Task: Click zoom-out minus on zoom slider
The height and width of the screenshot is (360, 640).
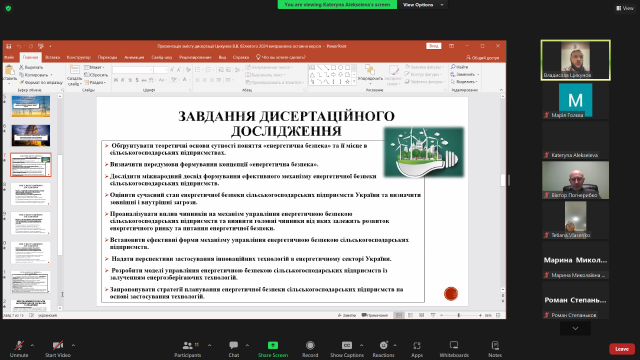Action: (x=442, y=315)
